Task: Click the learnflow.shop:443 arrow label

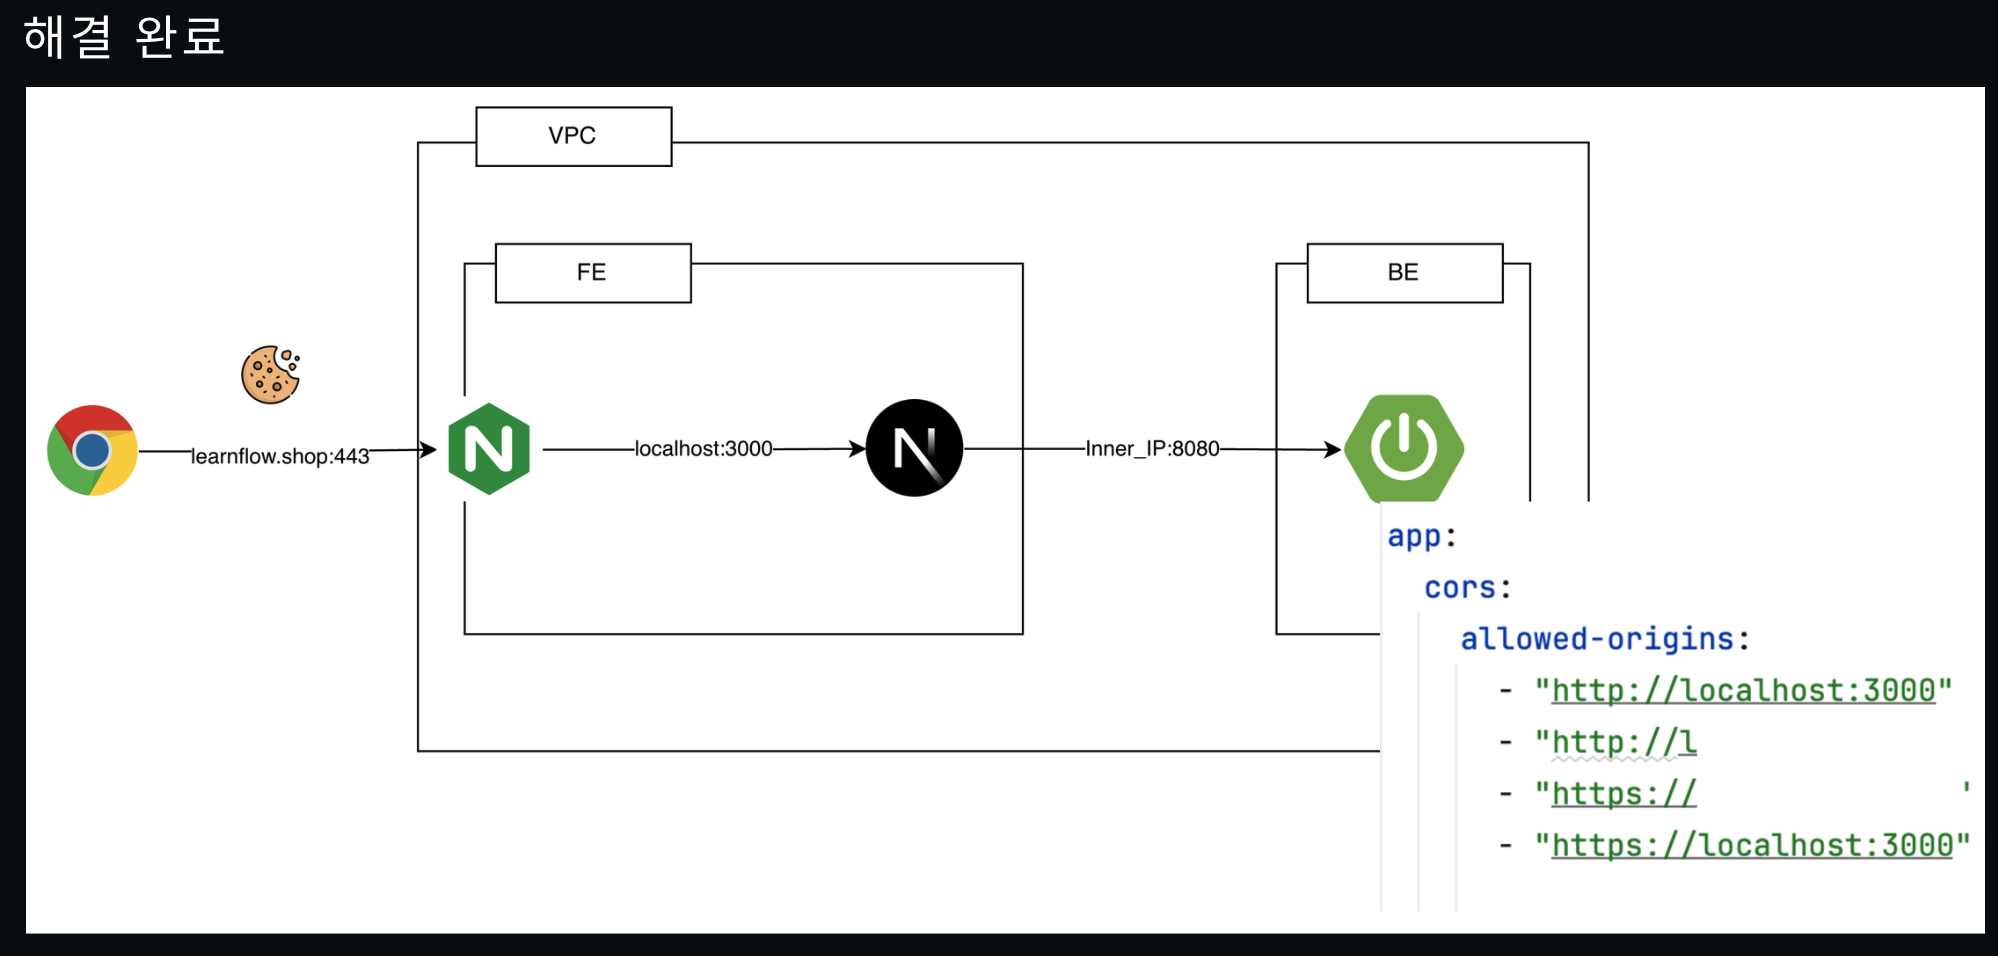Action: pyautogui.click(x=280, y=456)
